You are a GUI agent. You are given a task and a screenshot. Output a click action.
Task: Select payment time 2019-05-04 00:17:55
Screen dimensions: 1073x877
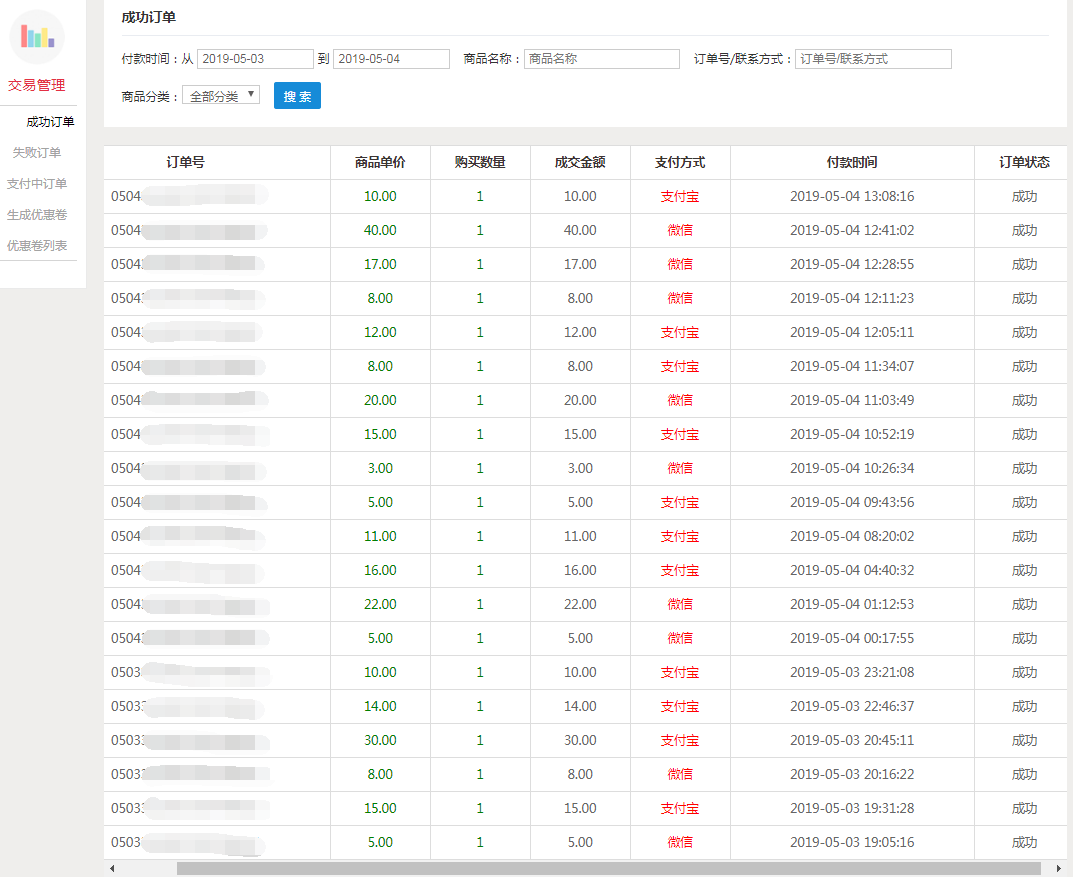(852, 638)
